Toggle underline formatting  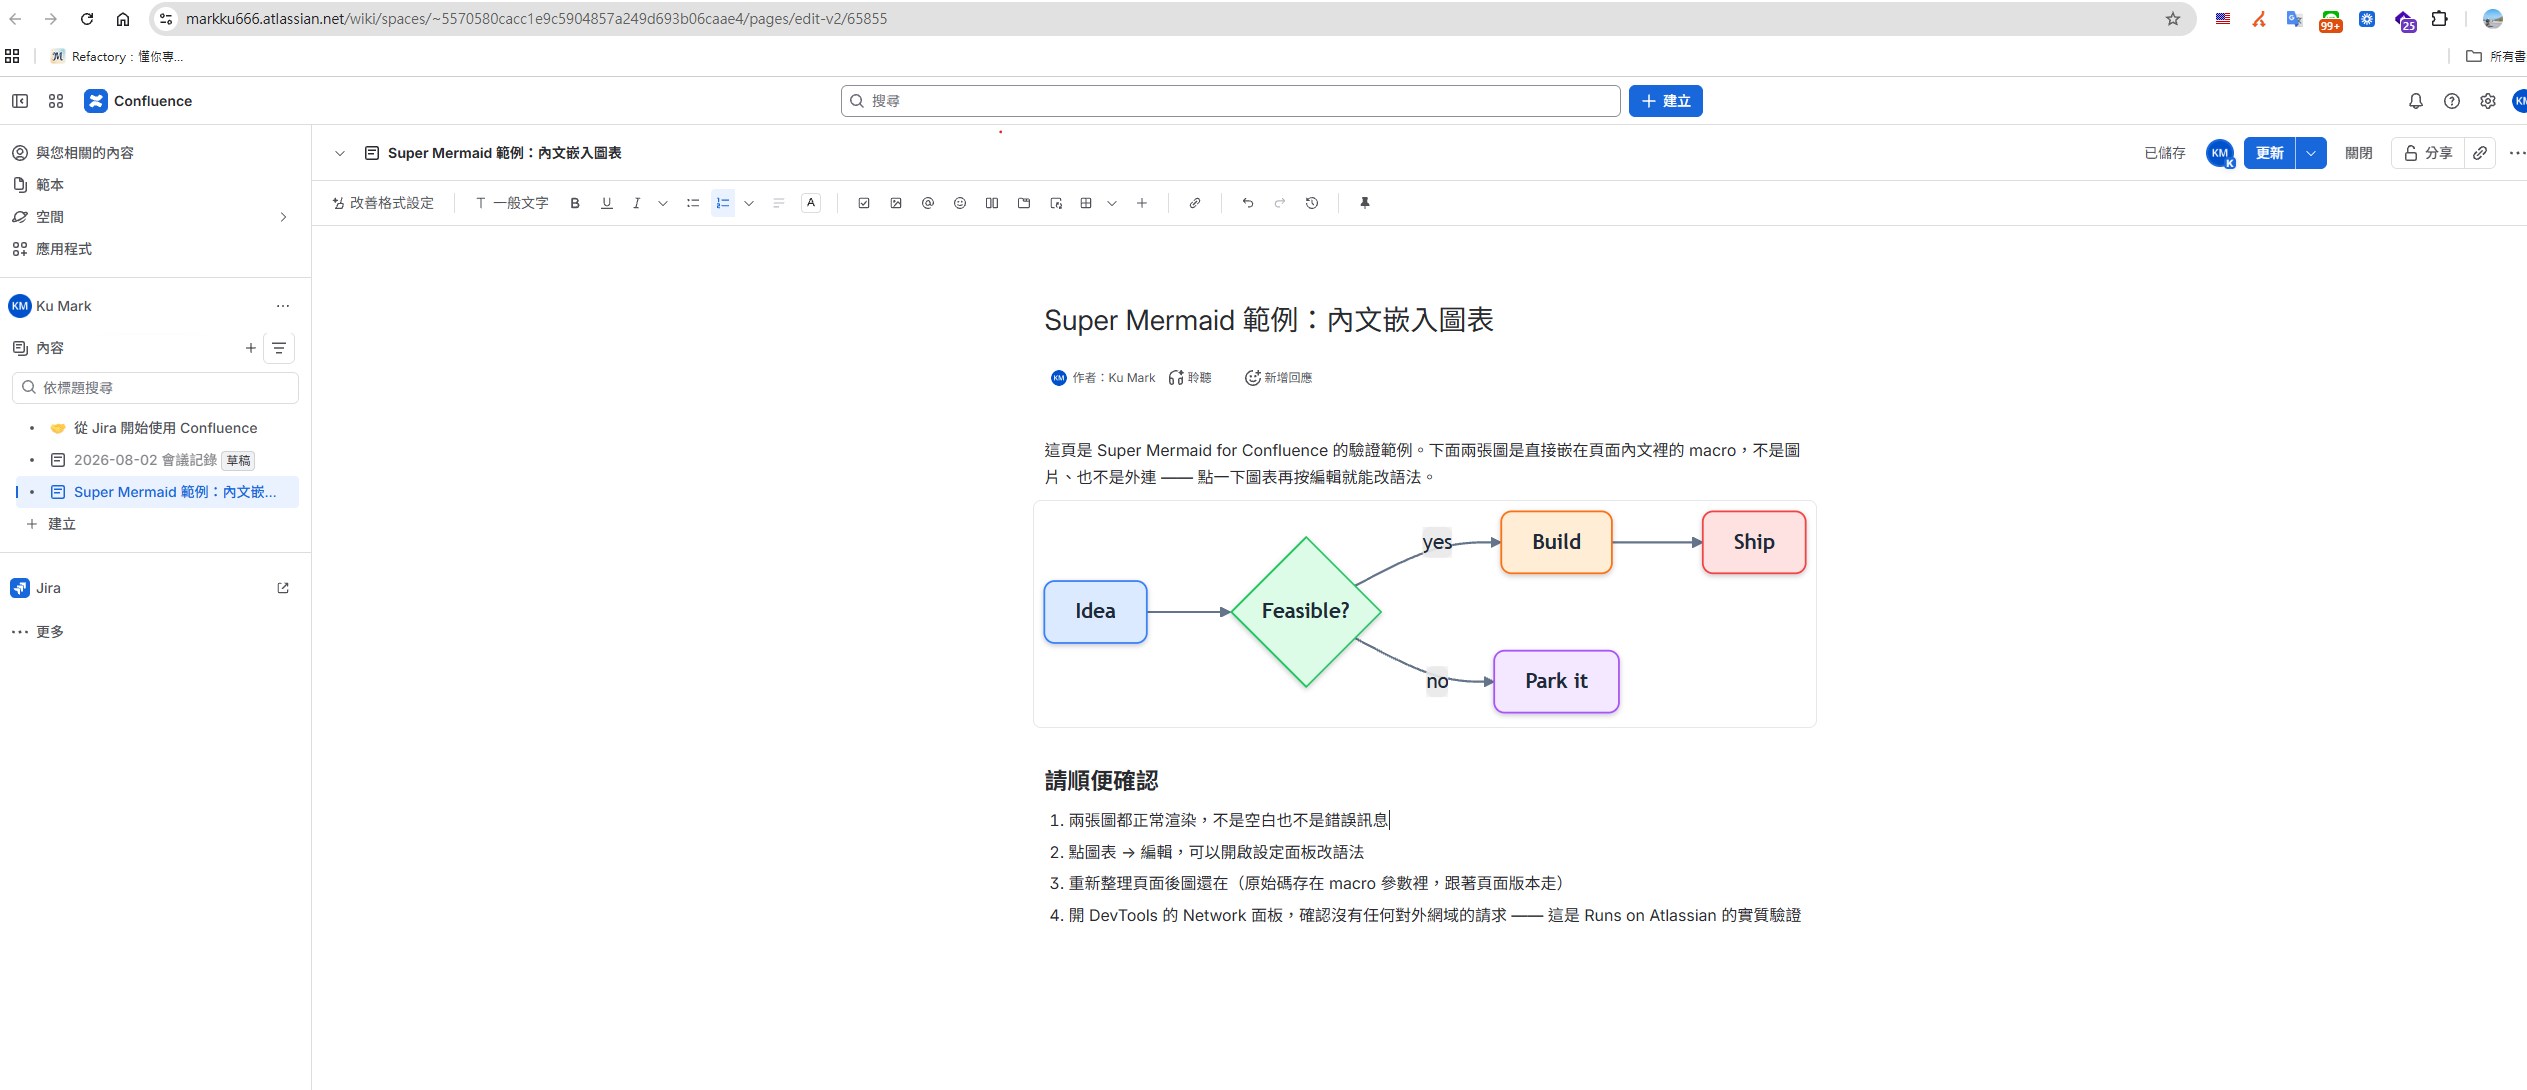tap(606, 203)
